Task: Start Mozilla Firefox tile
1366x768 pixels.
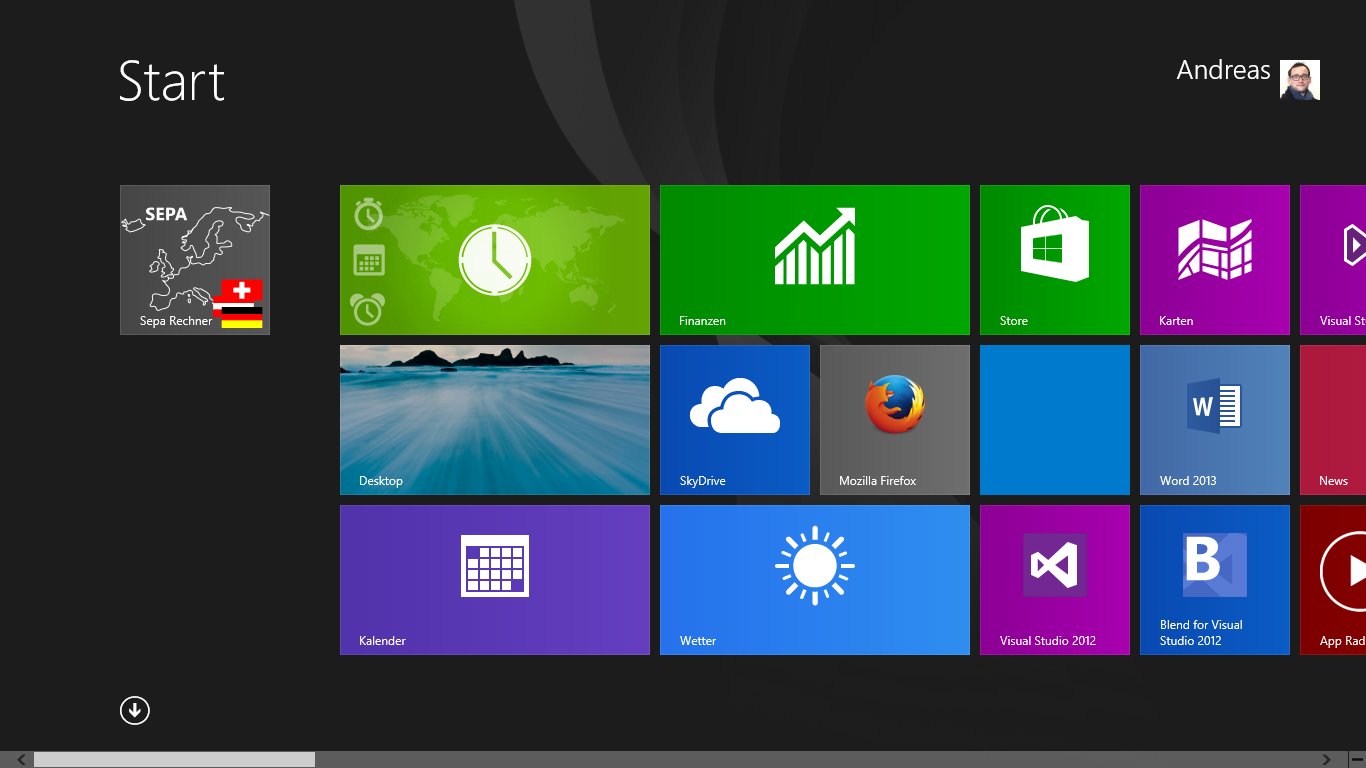Action: 895,420
